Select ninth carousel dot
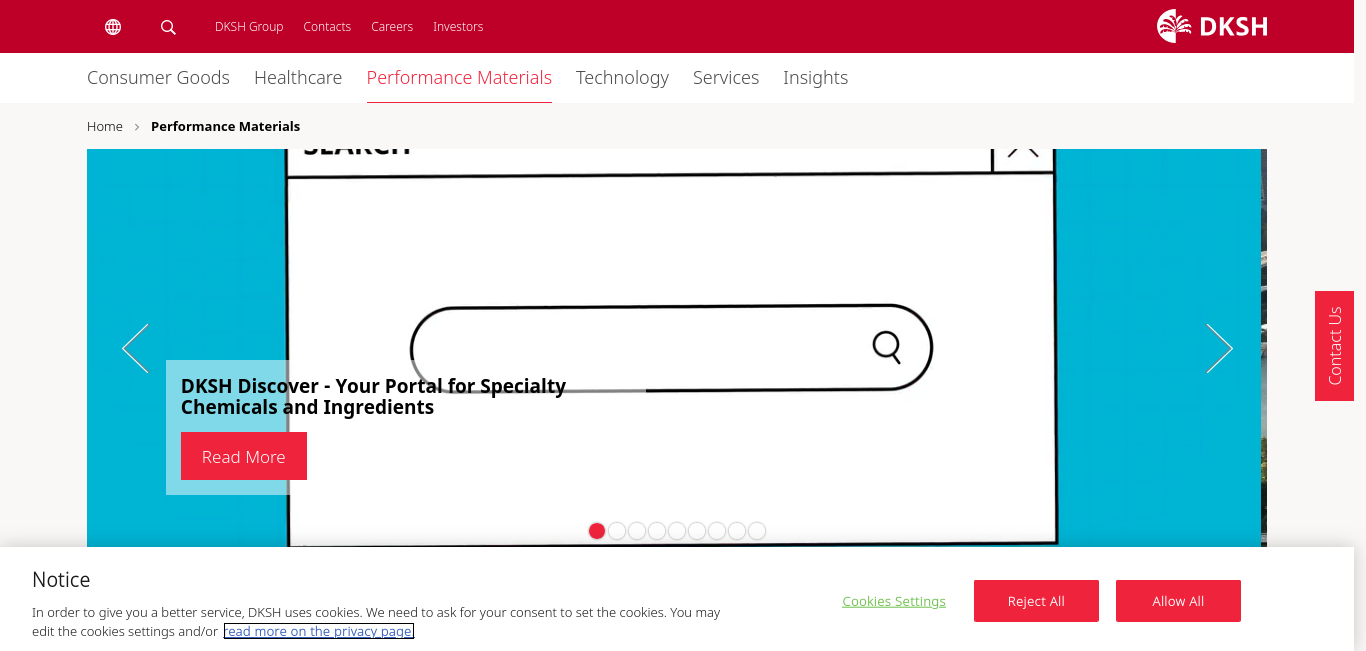Image resolution: width=1366 pixels, height=651 pixels. tap(757, 531)
